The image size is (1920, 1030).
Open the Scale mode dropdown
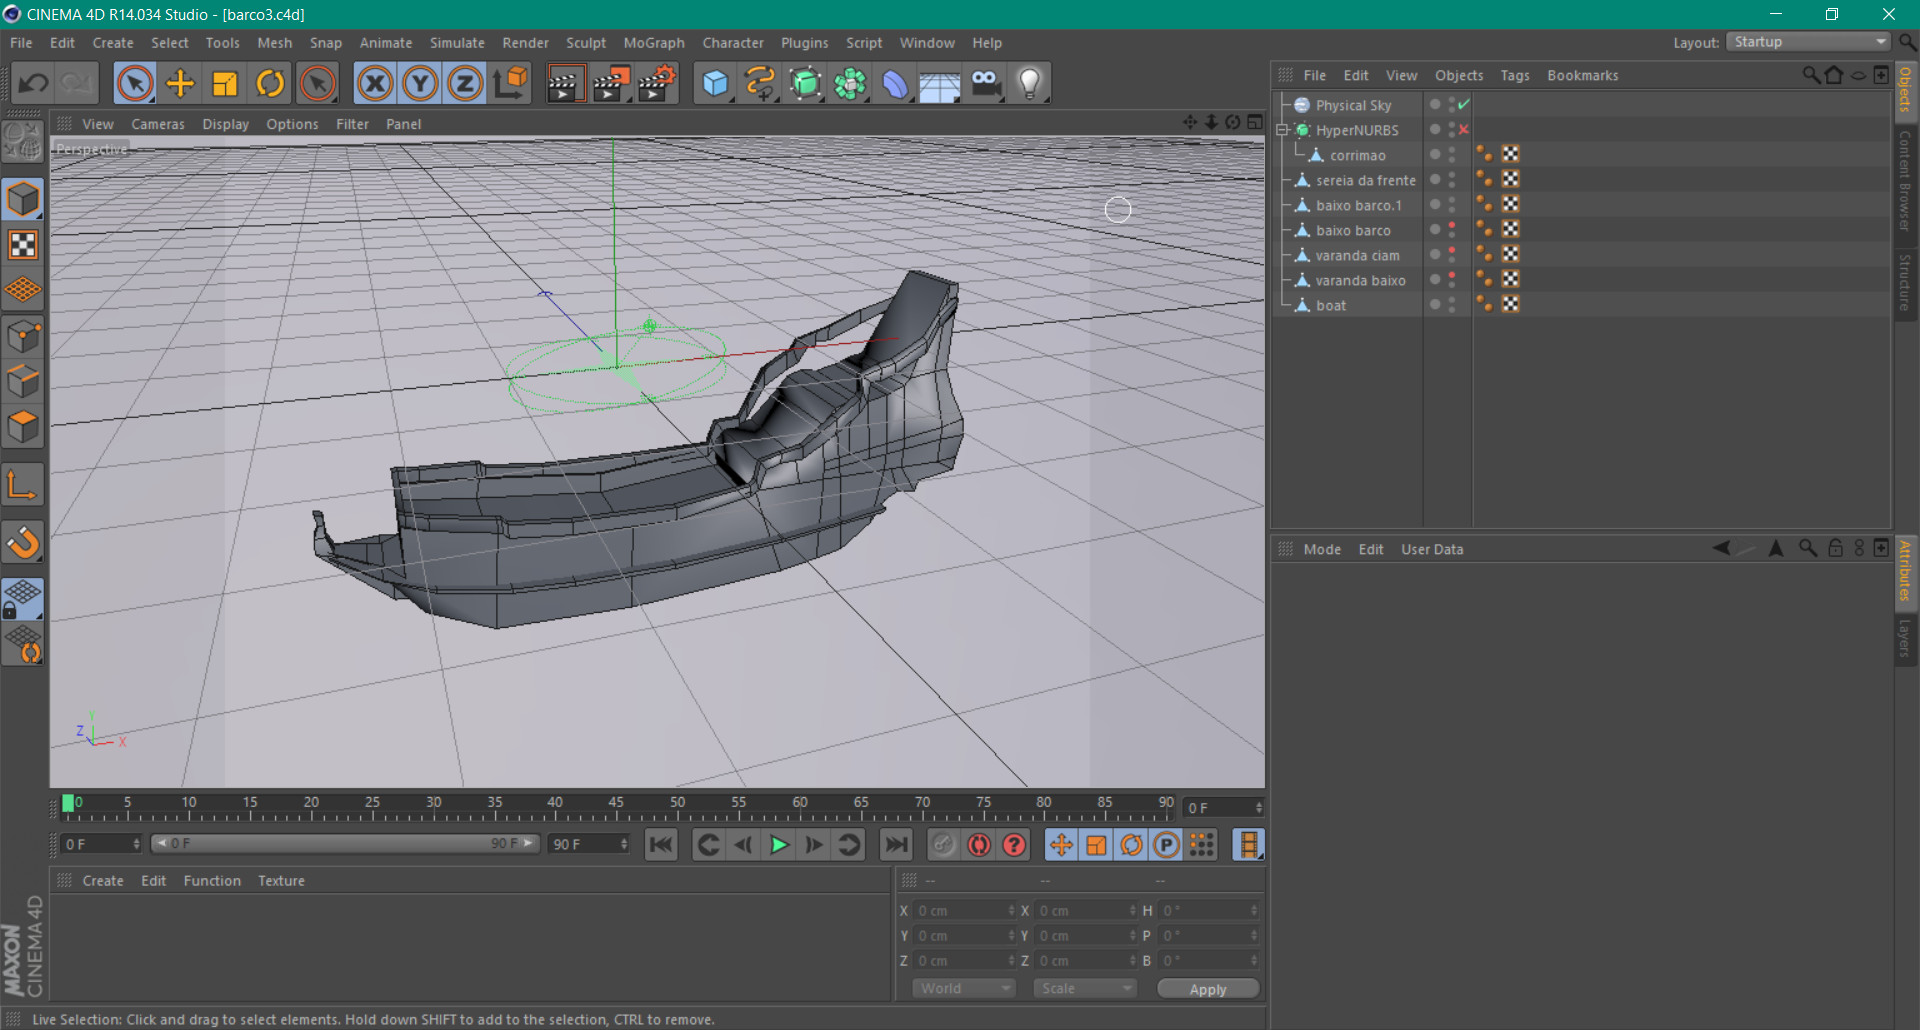(x=1085, y=988)
